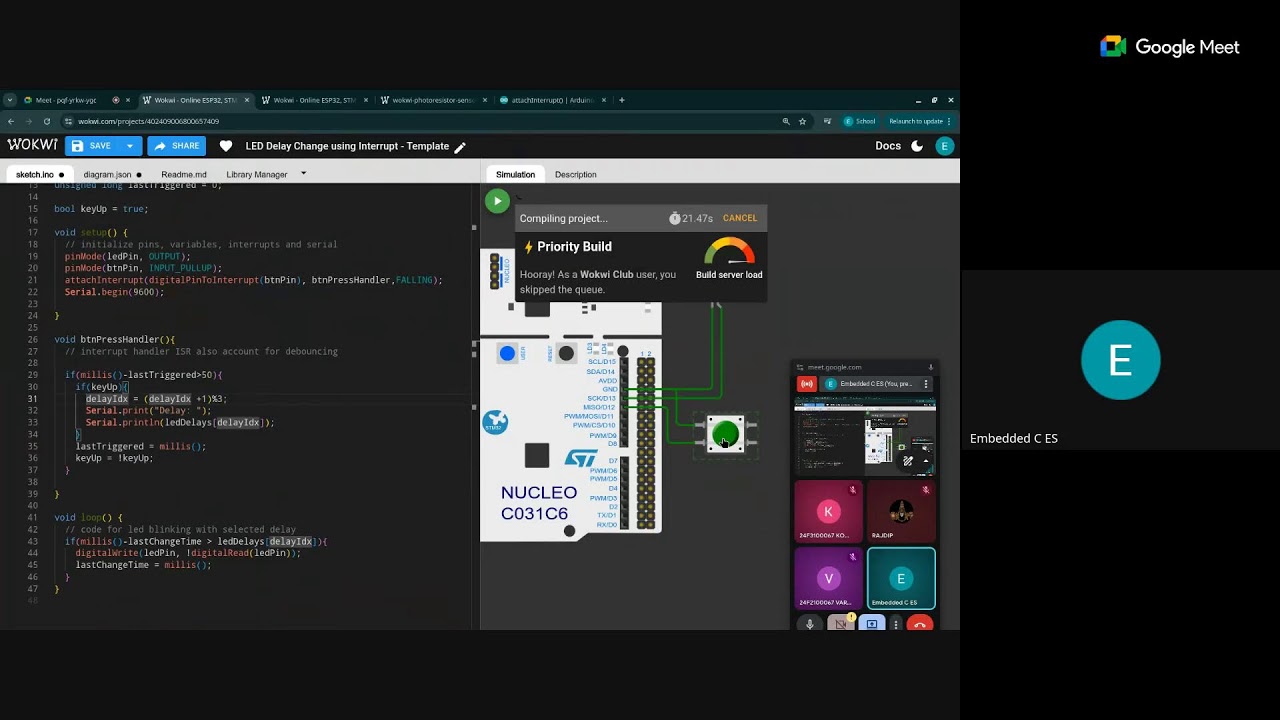Click the blue USER button on Nucleo board
The width and height of the screenshot is (1280, 720).
click(507, 353)
